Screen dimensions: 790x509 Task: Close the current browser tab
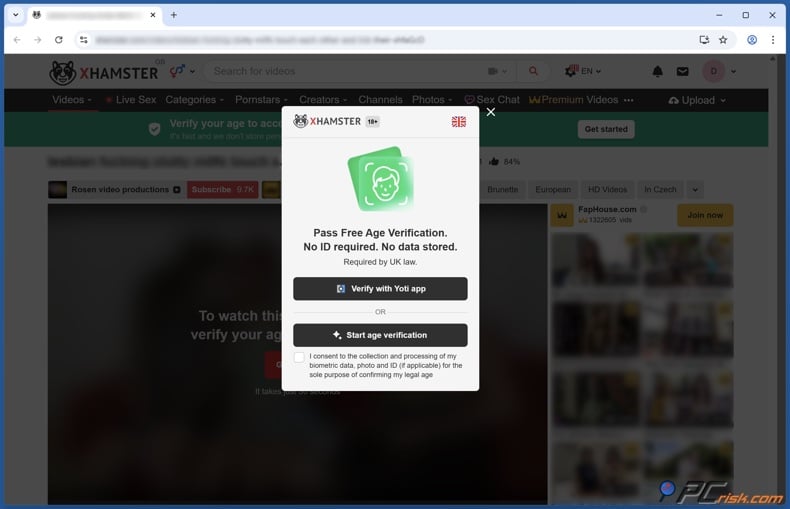coord(153,15)
